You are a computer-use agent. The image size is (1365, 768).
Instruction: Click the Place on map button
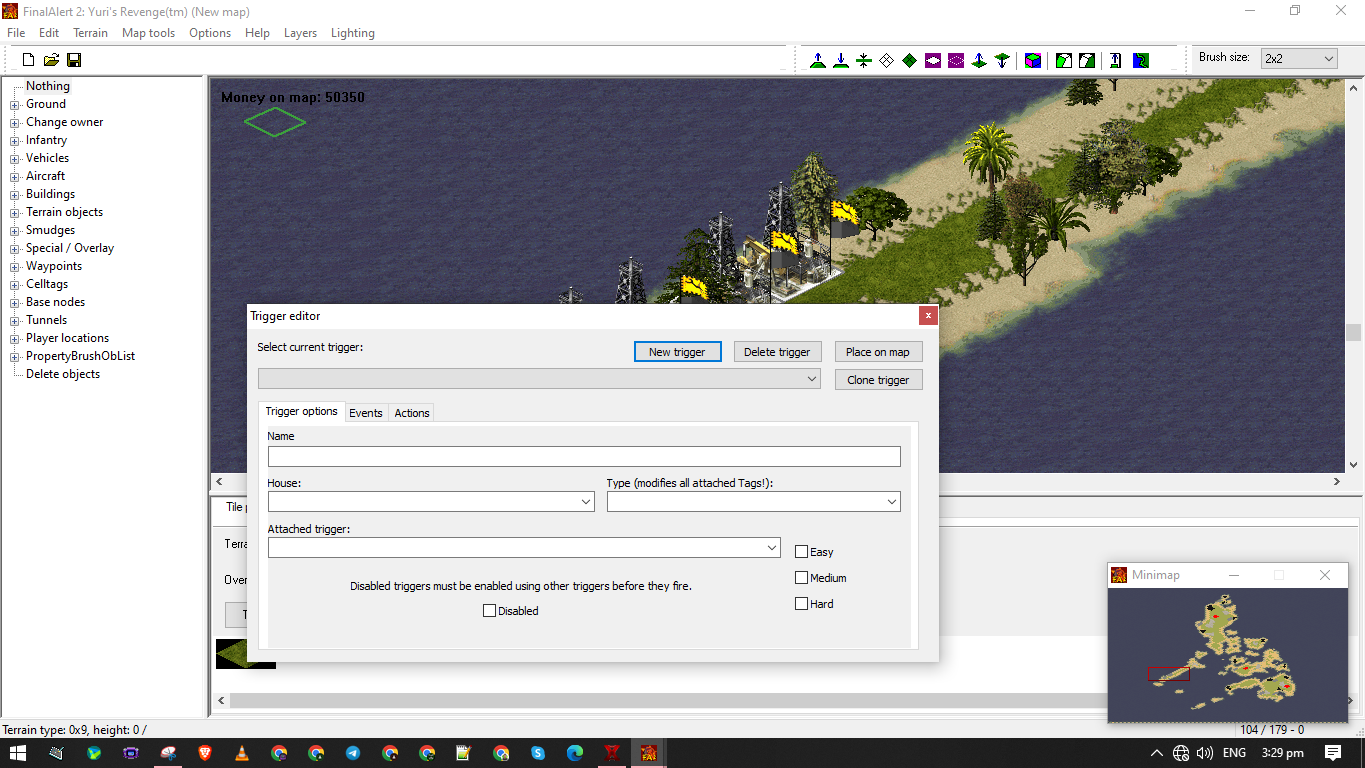(878, 352)
